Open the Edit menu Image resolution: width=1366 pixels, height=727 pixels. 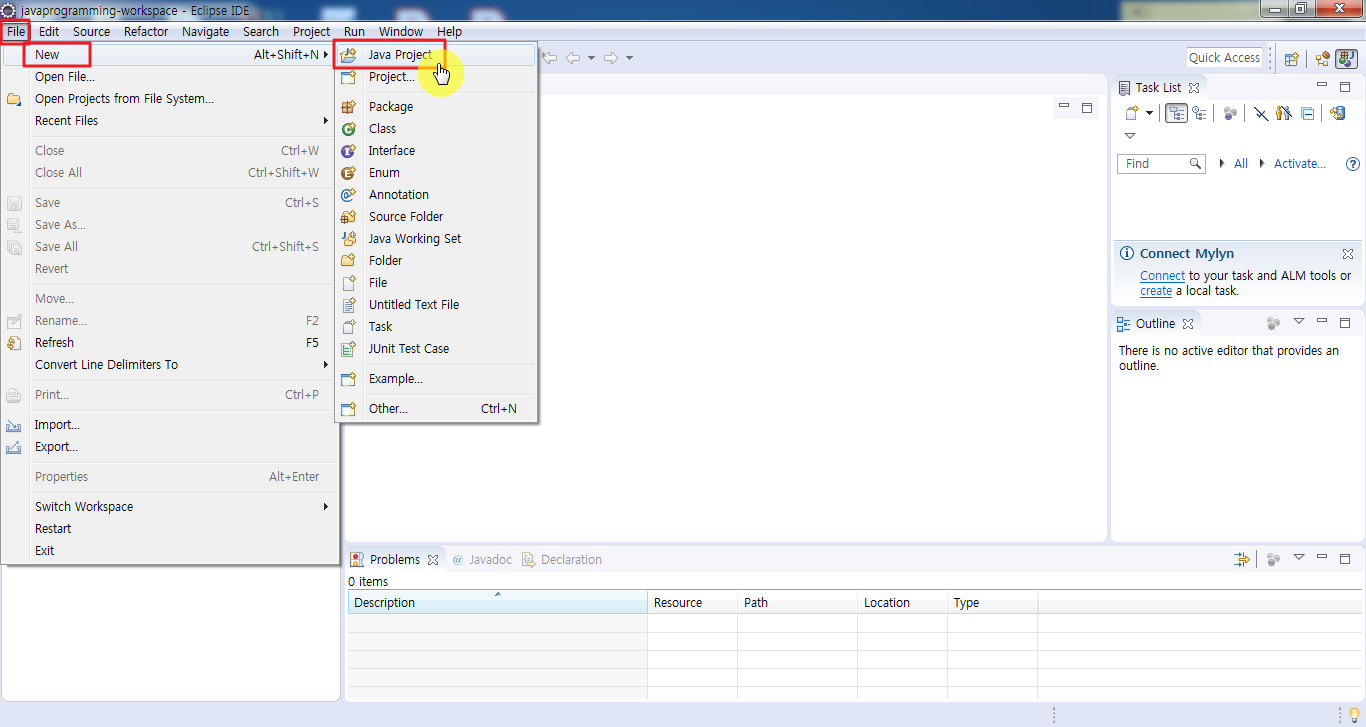pyautogui.click(x=49, y=31)
